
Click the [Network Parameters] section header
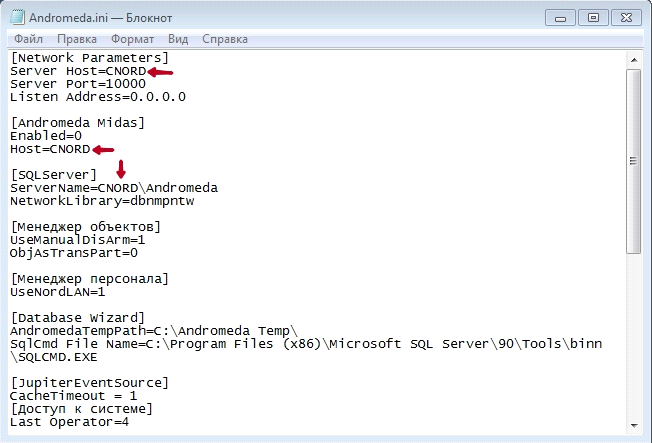pyautogui.click(x=89, y=58)
